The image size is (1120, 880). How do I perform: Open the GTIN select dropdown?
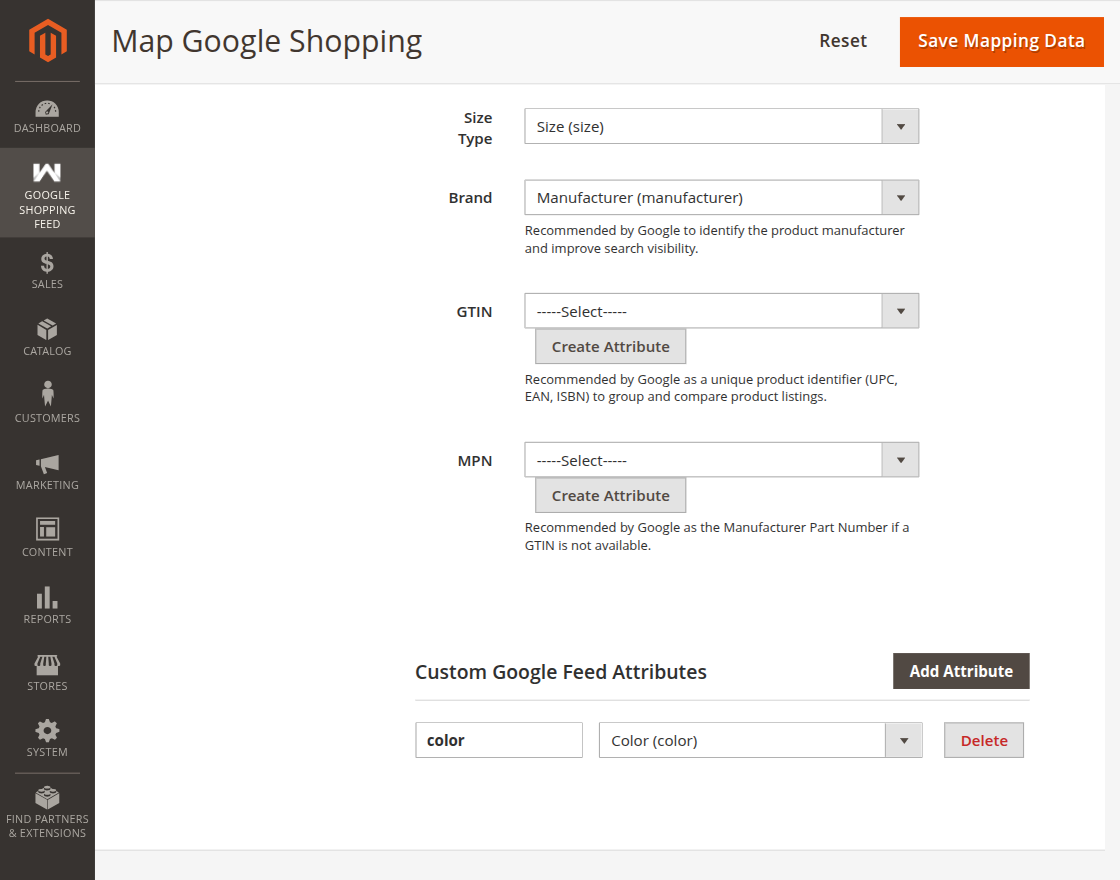pos(721,311)
